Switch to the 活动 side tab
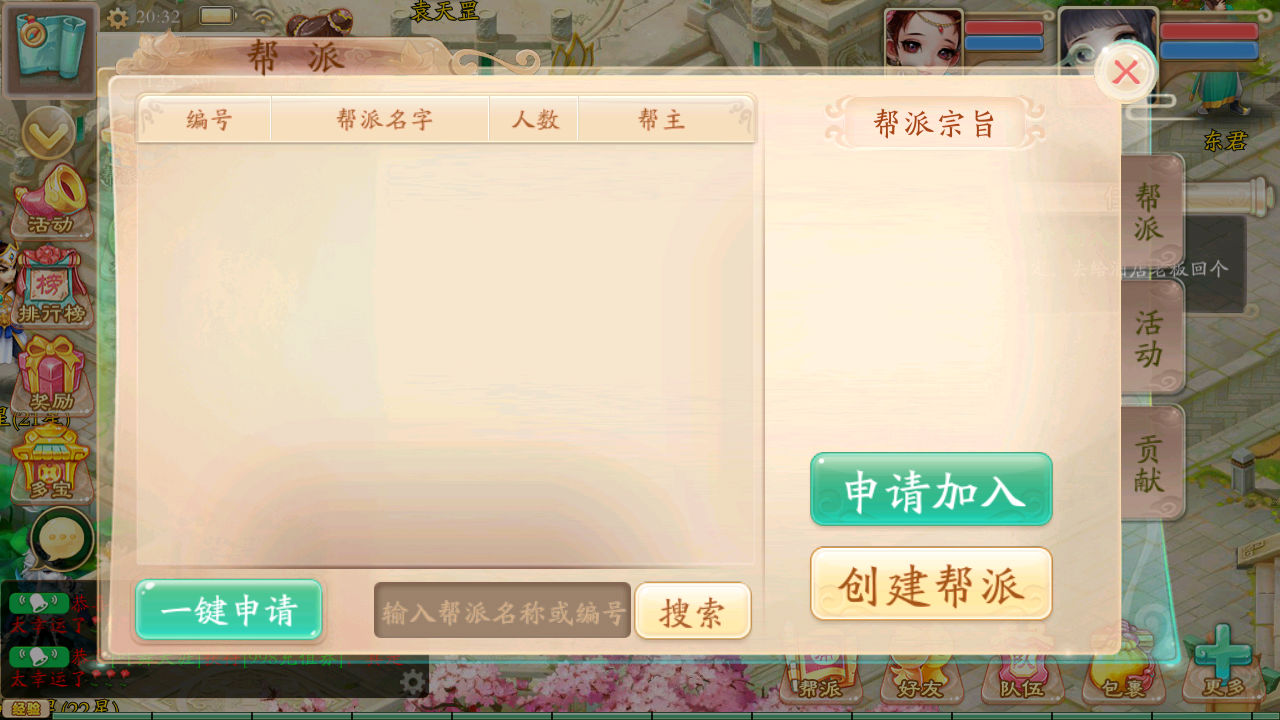Viewport: 1280px width, 720px height. pyautogui.click(x=1151, y=336)
